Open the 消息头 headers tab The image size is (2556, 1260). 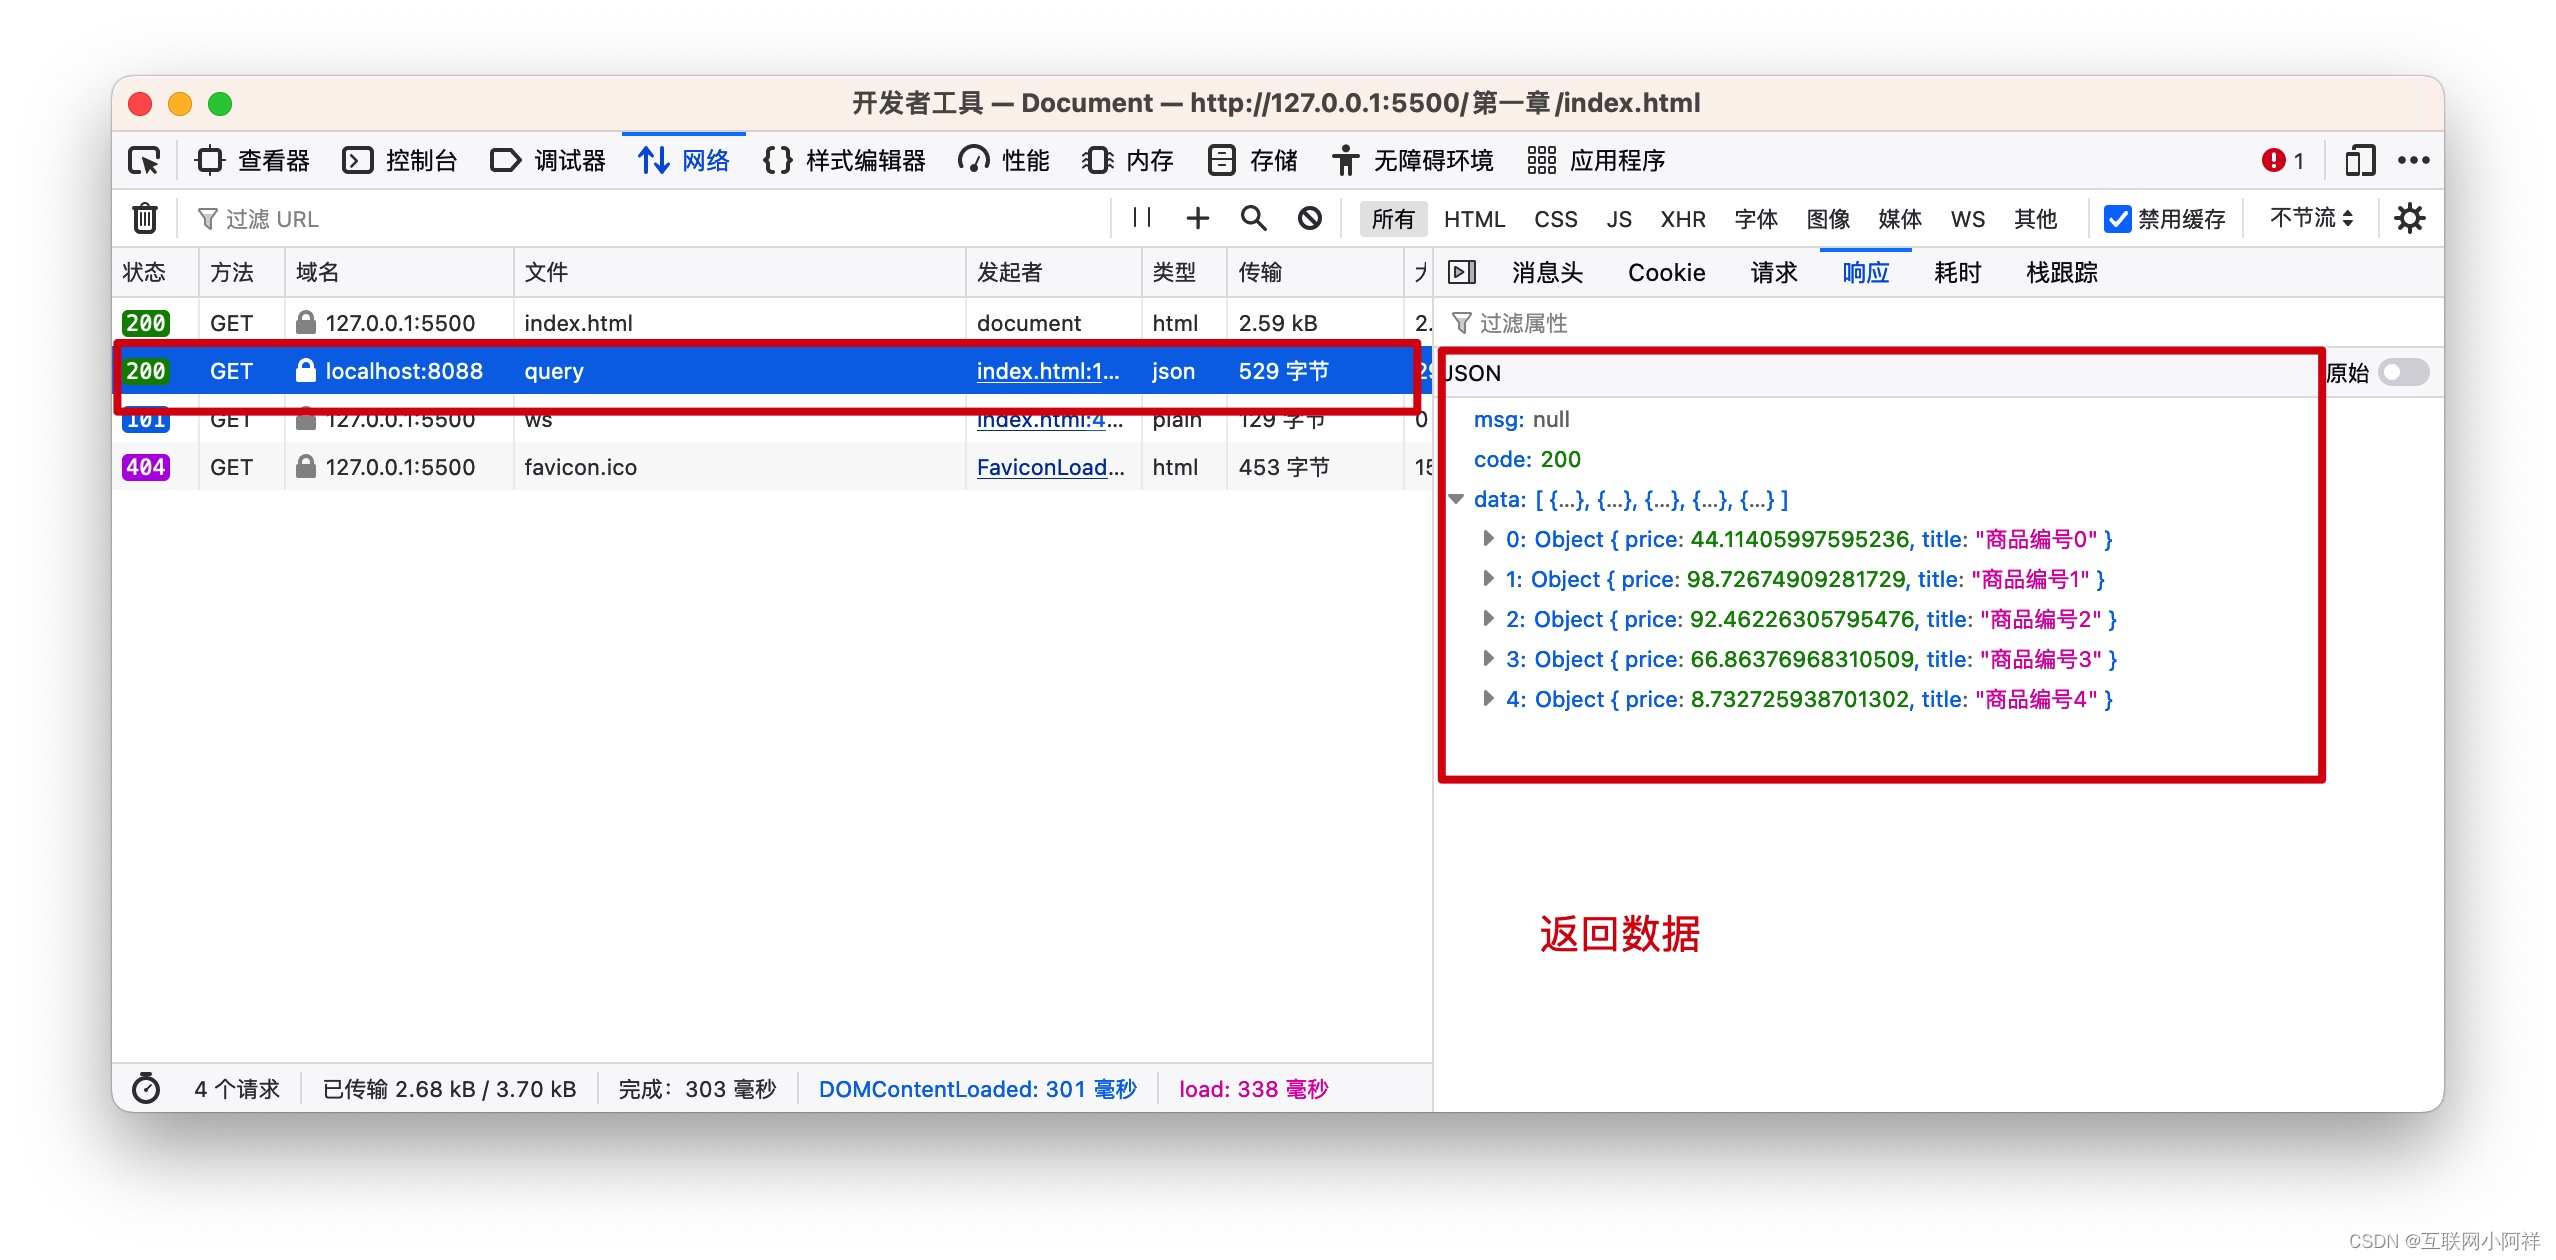[1547, 272]
